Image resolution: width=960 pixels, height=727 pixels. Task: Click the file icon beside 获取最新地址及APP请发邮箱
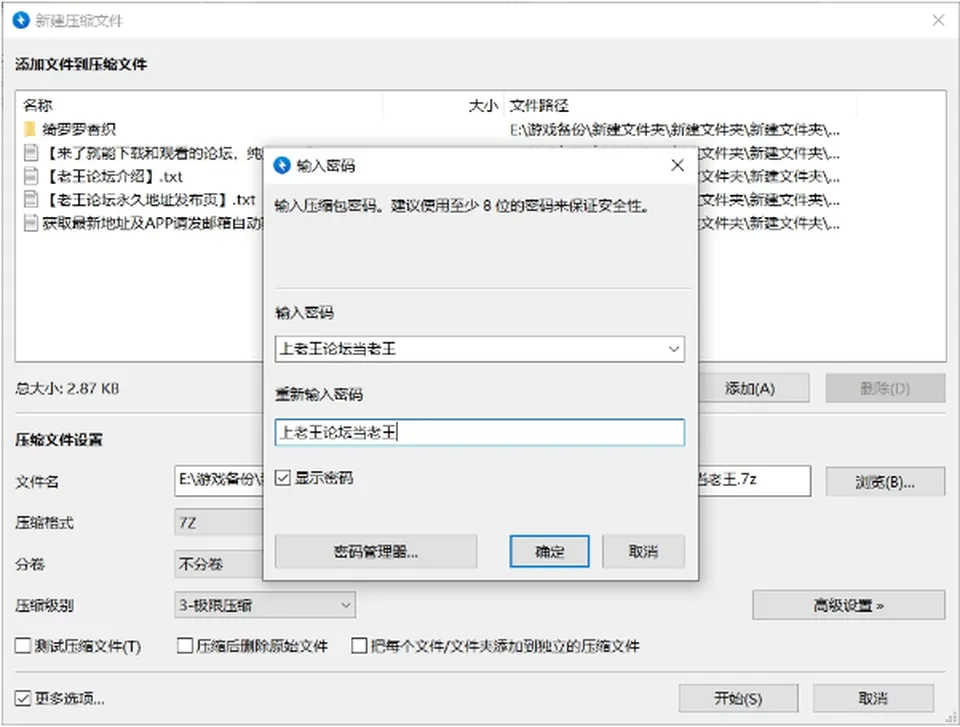[30, 223]
